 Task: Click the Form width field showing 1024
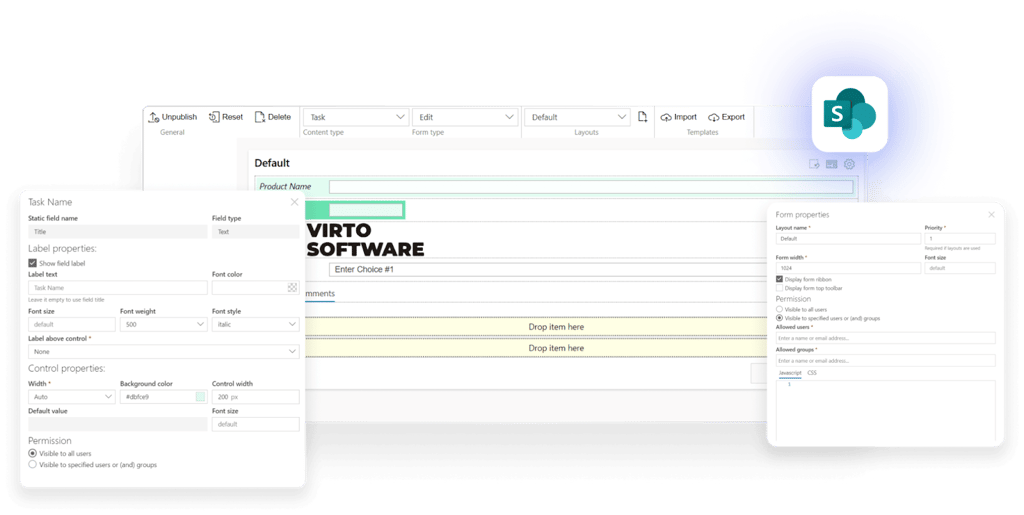point(848,268)
